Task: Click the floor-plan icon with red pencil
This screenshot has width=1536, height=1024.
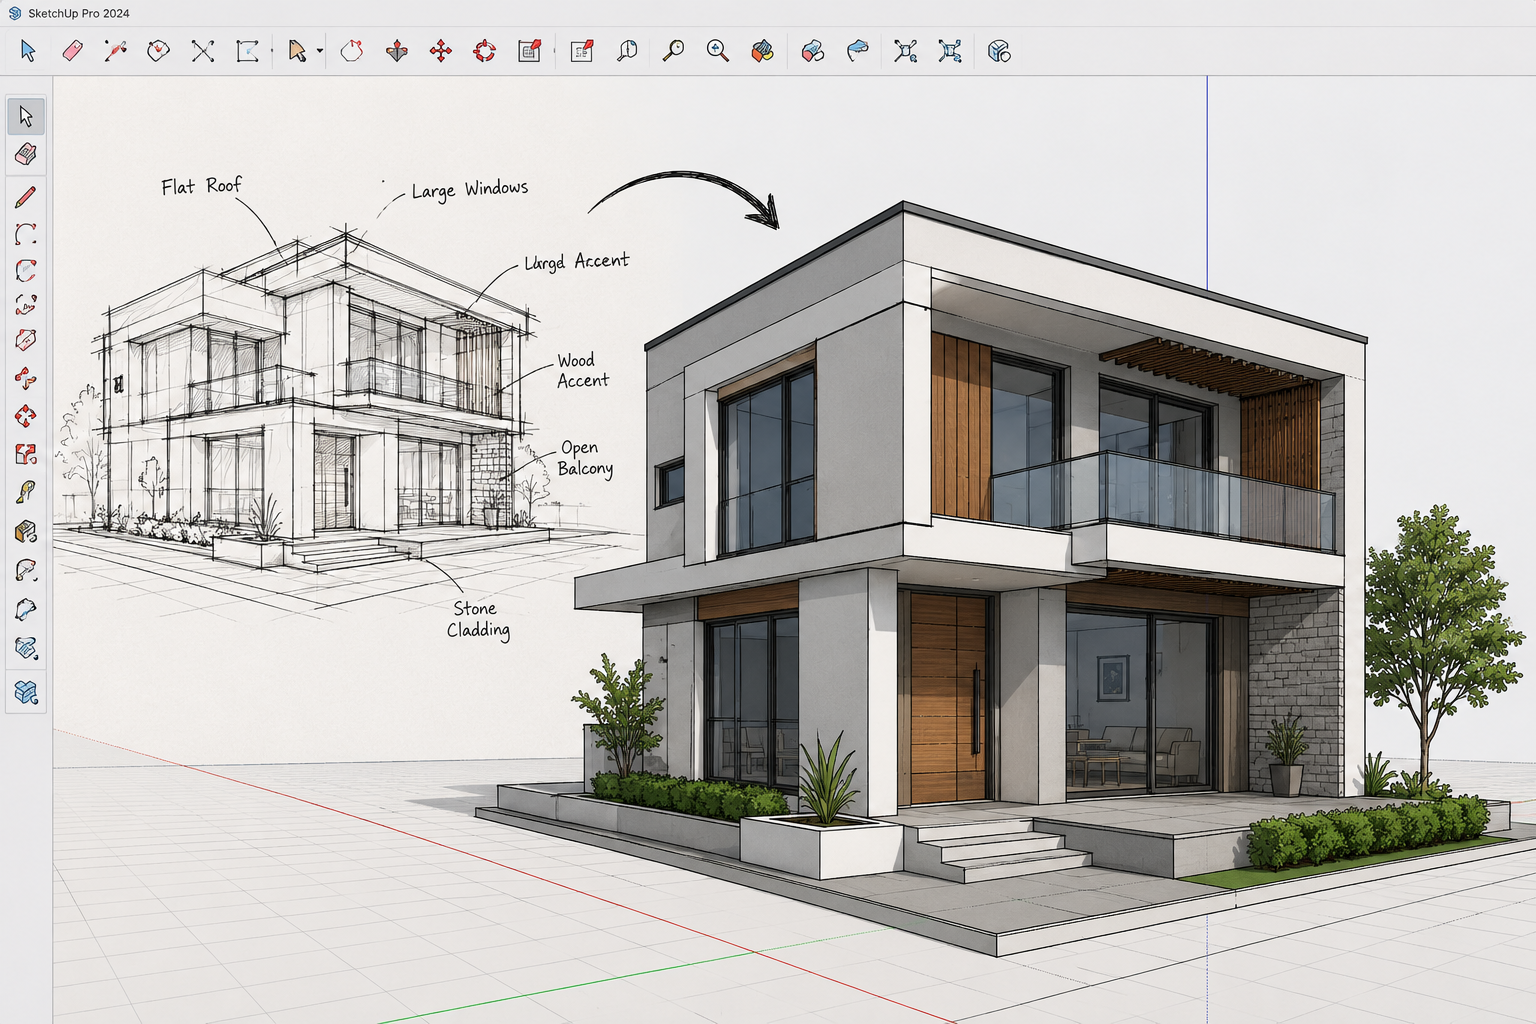Action: [x=530, y=51]
